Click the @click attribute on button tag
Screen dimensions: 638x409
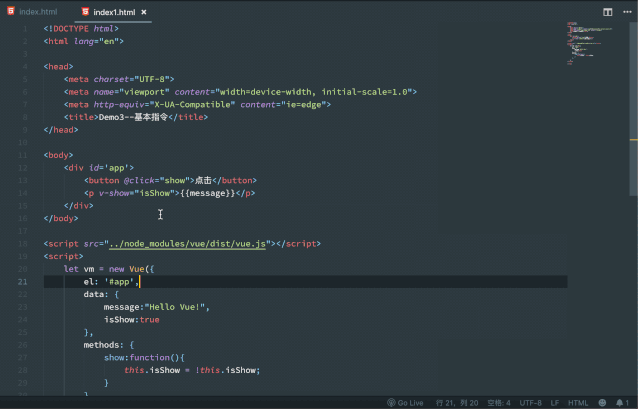pyautogui.click(x=139, y=180)
